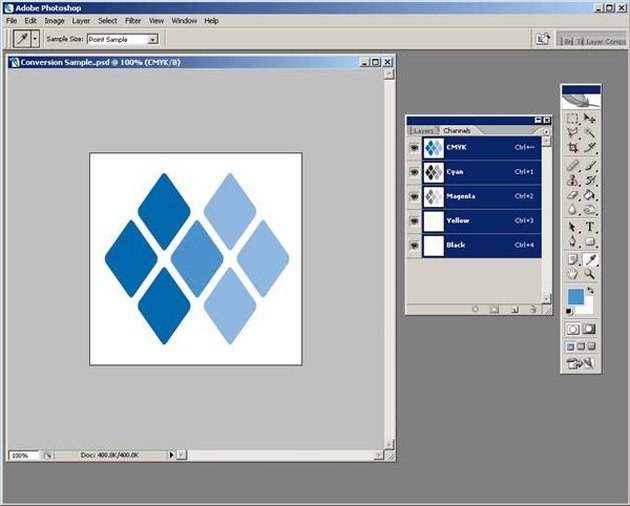The width and height of the screenshot is (630, 506).
Task: Click the white background color swatch
Action: pos(587,308)
